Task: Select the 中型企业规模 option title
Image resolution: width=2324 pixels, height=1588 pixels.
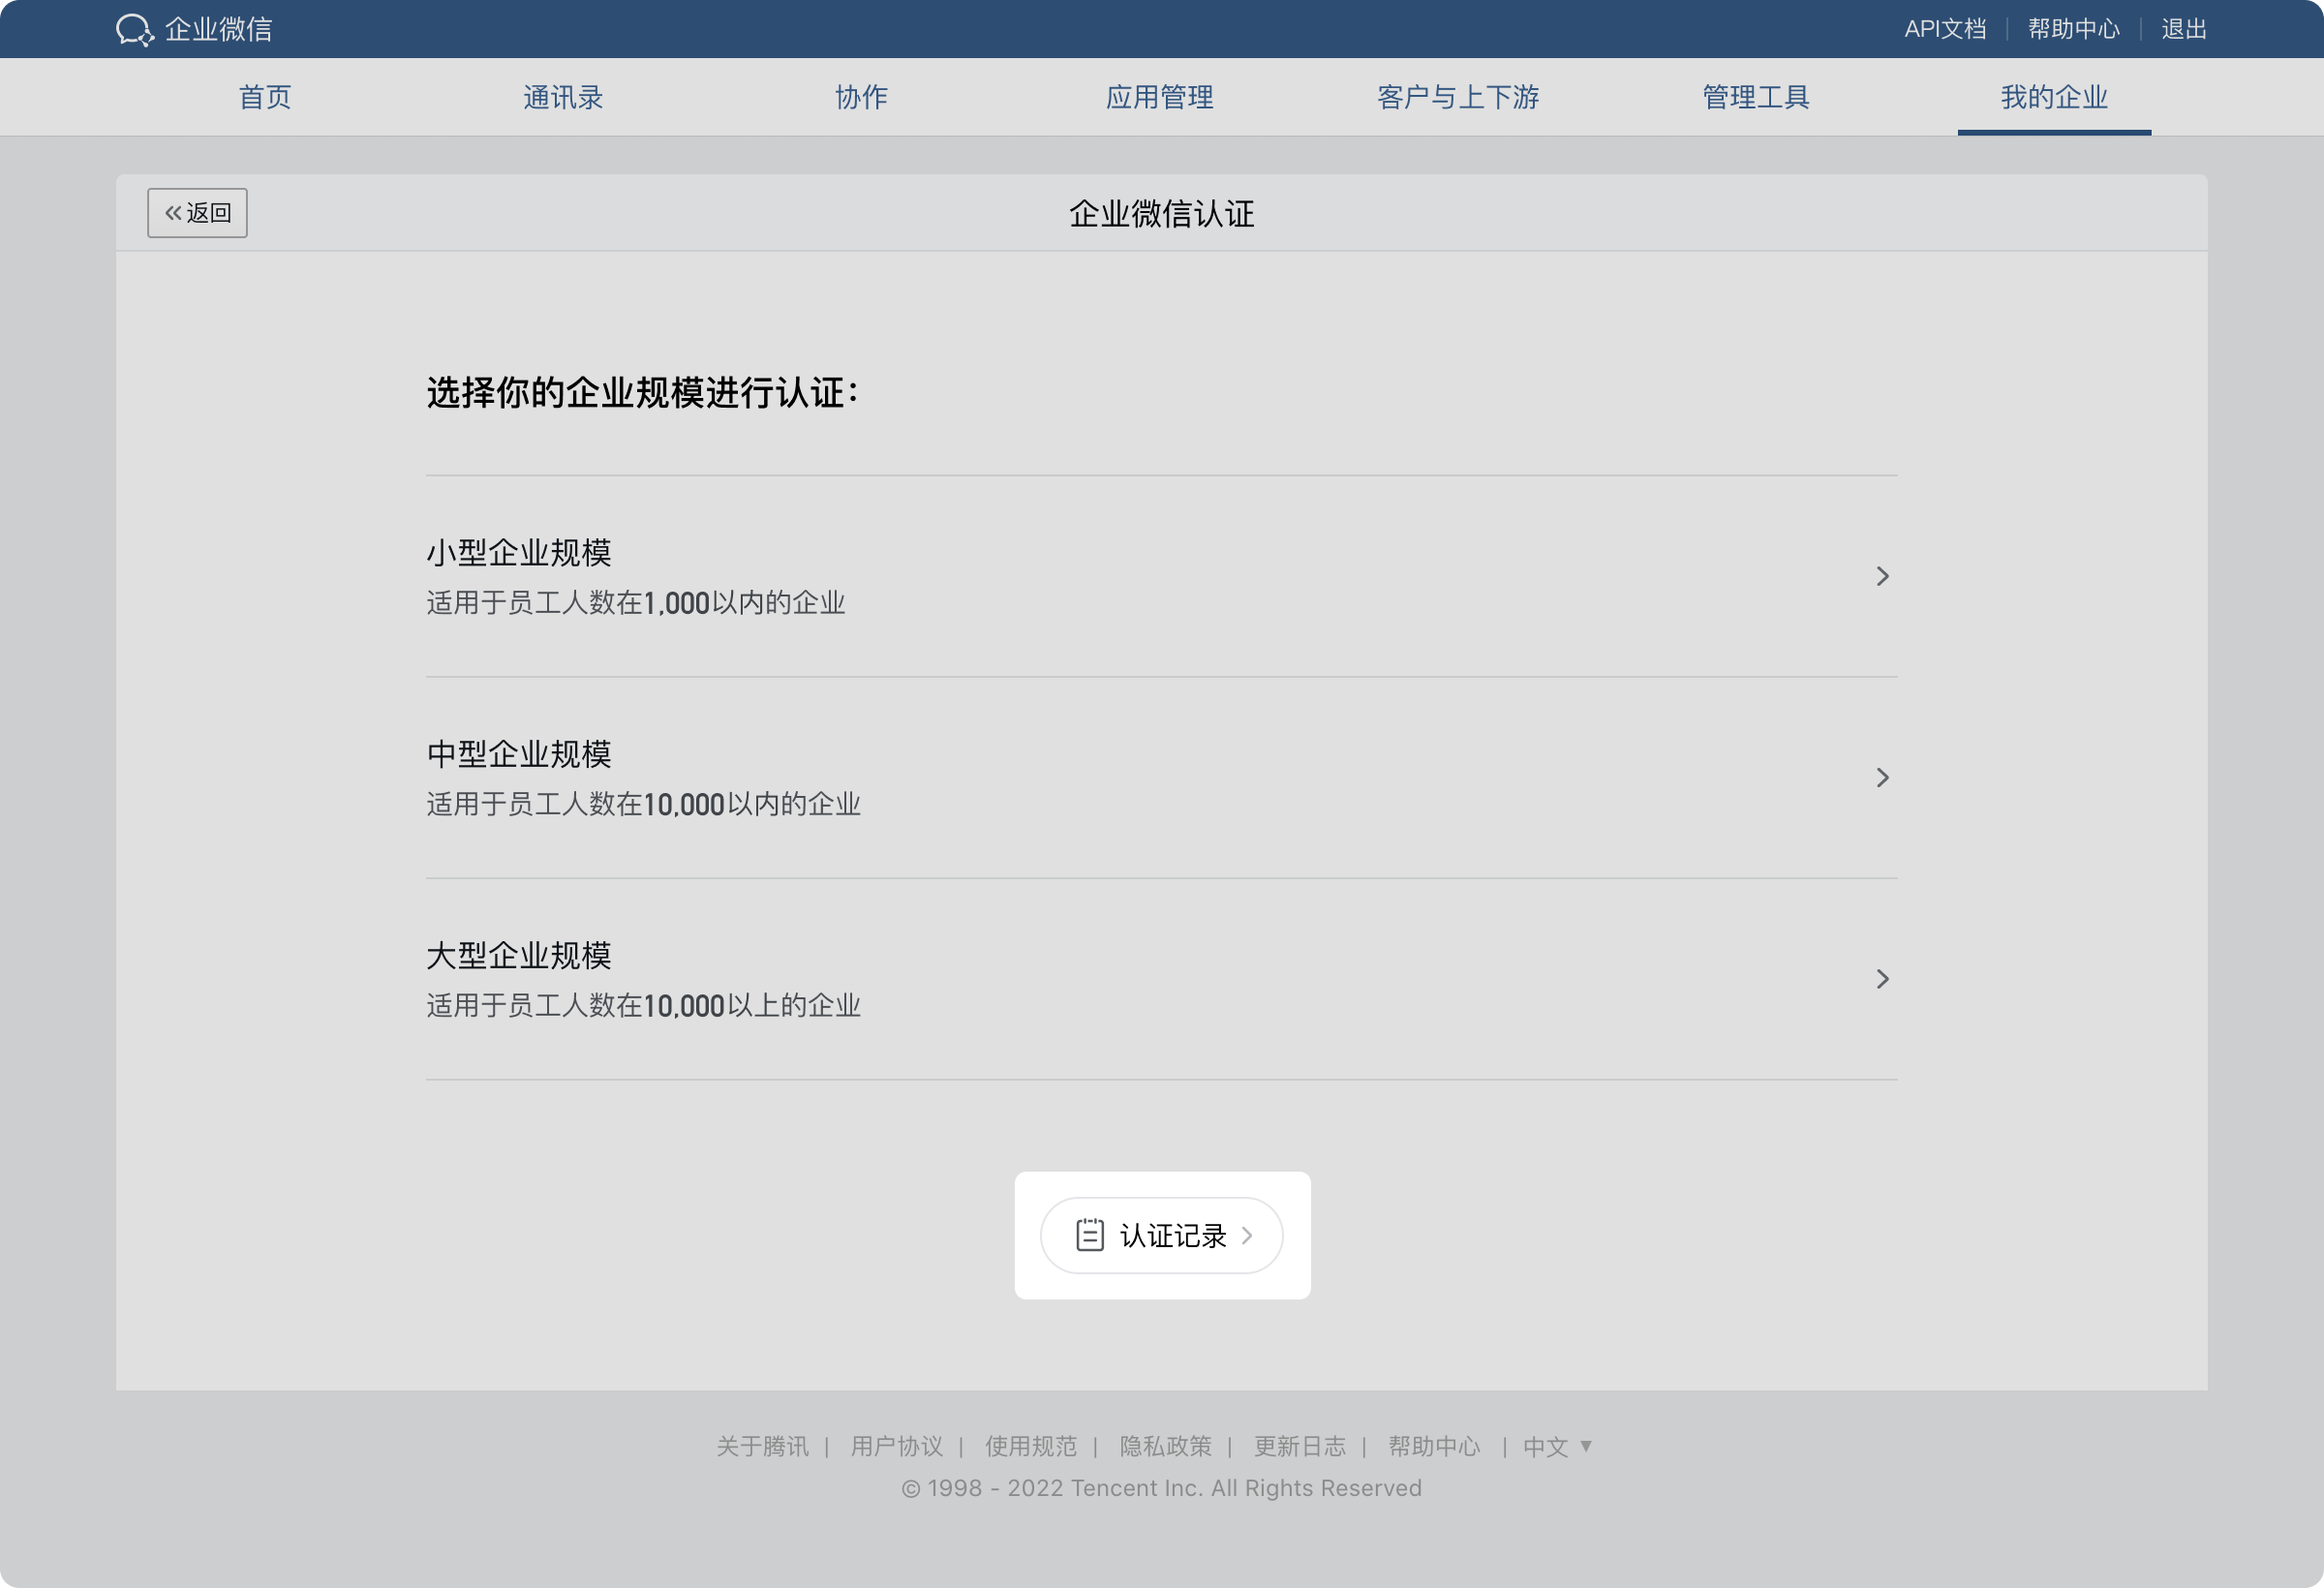Action: coord(519,754)
